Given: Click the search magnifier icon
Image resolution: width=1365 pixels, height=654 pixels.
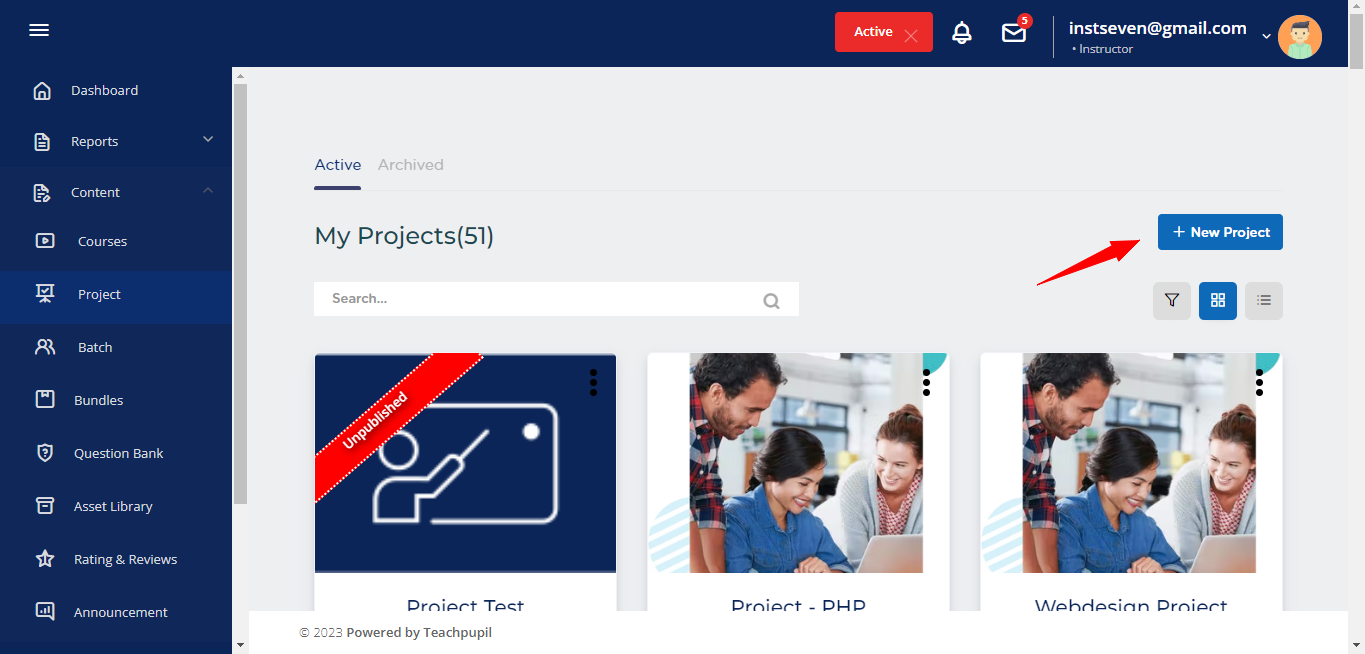Looking at the screenshot, I should coord(771,300).
